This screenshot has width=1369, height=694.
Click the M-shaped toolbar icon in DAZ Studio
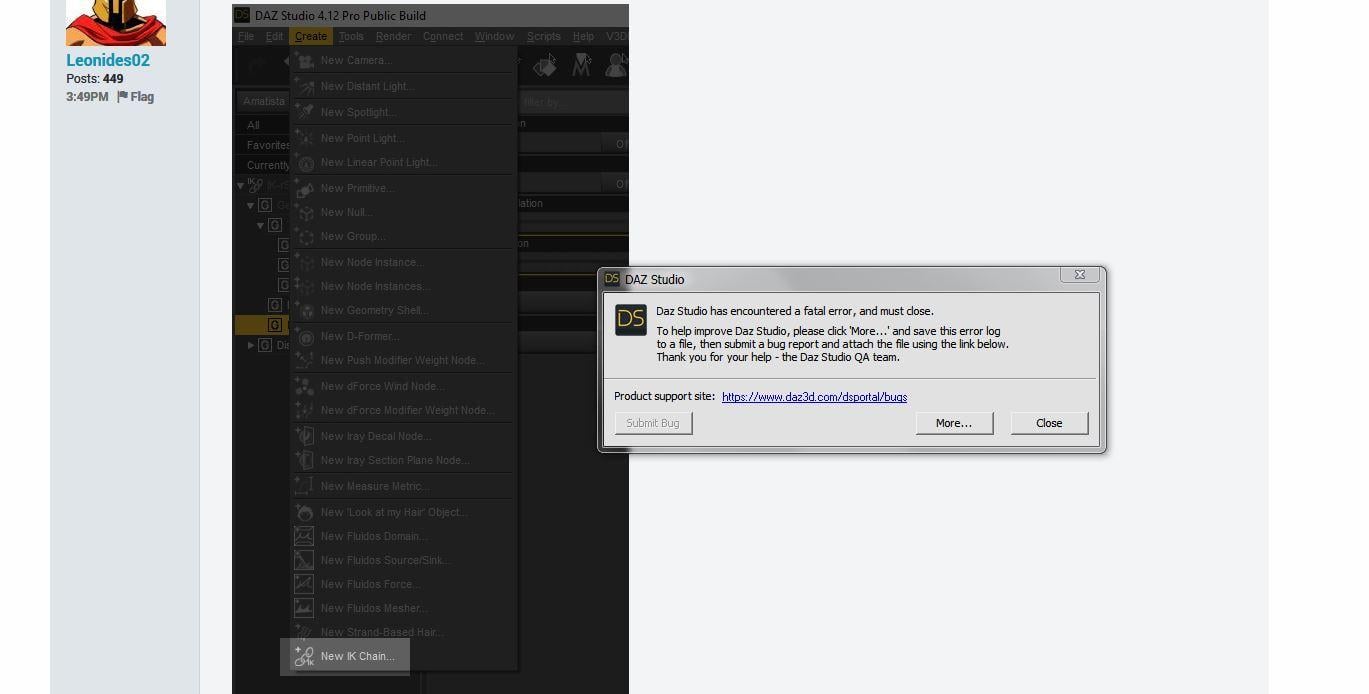582,65
